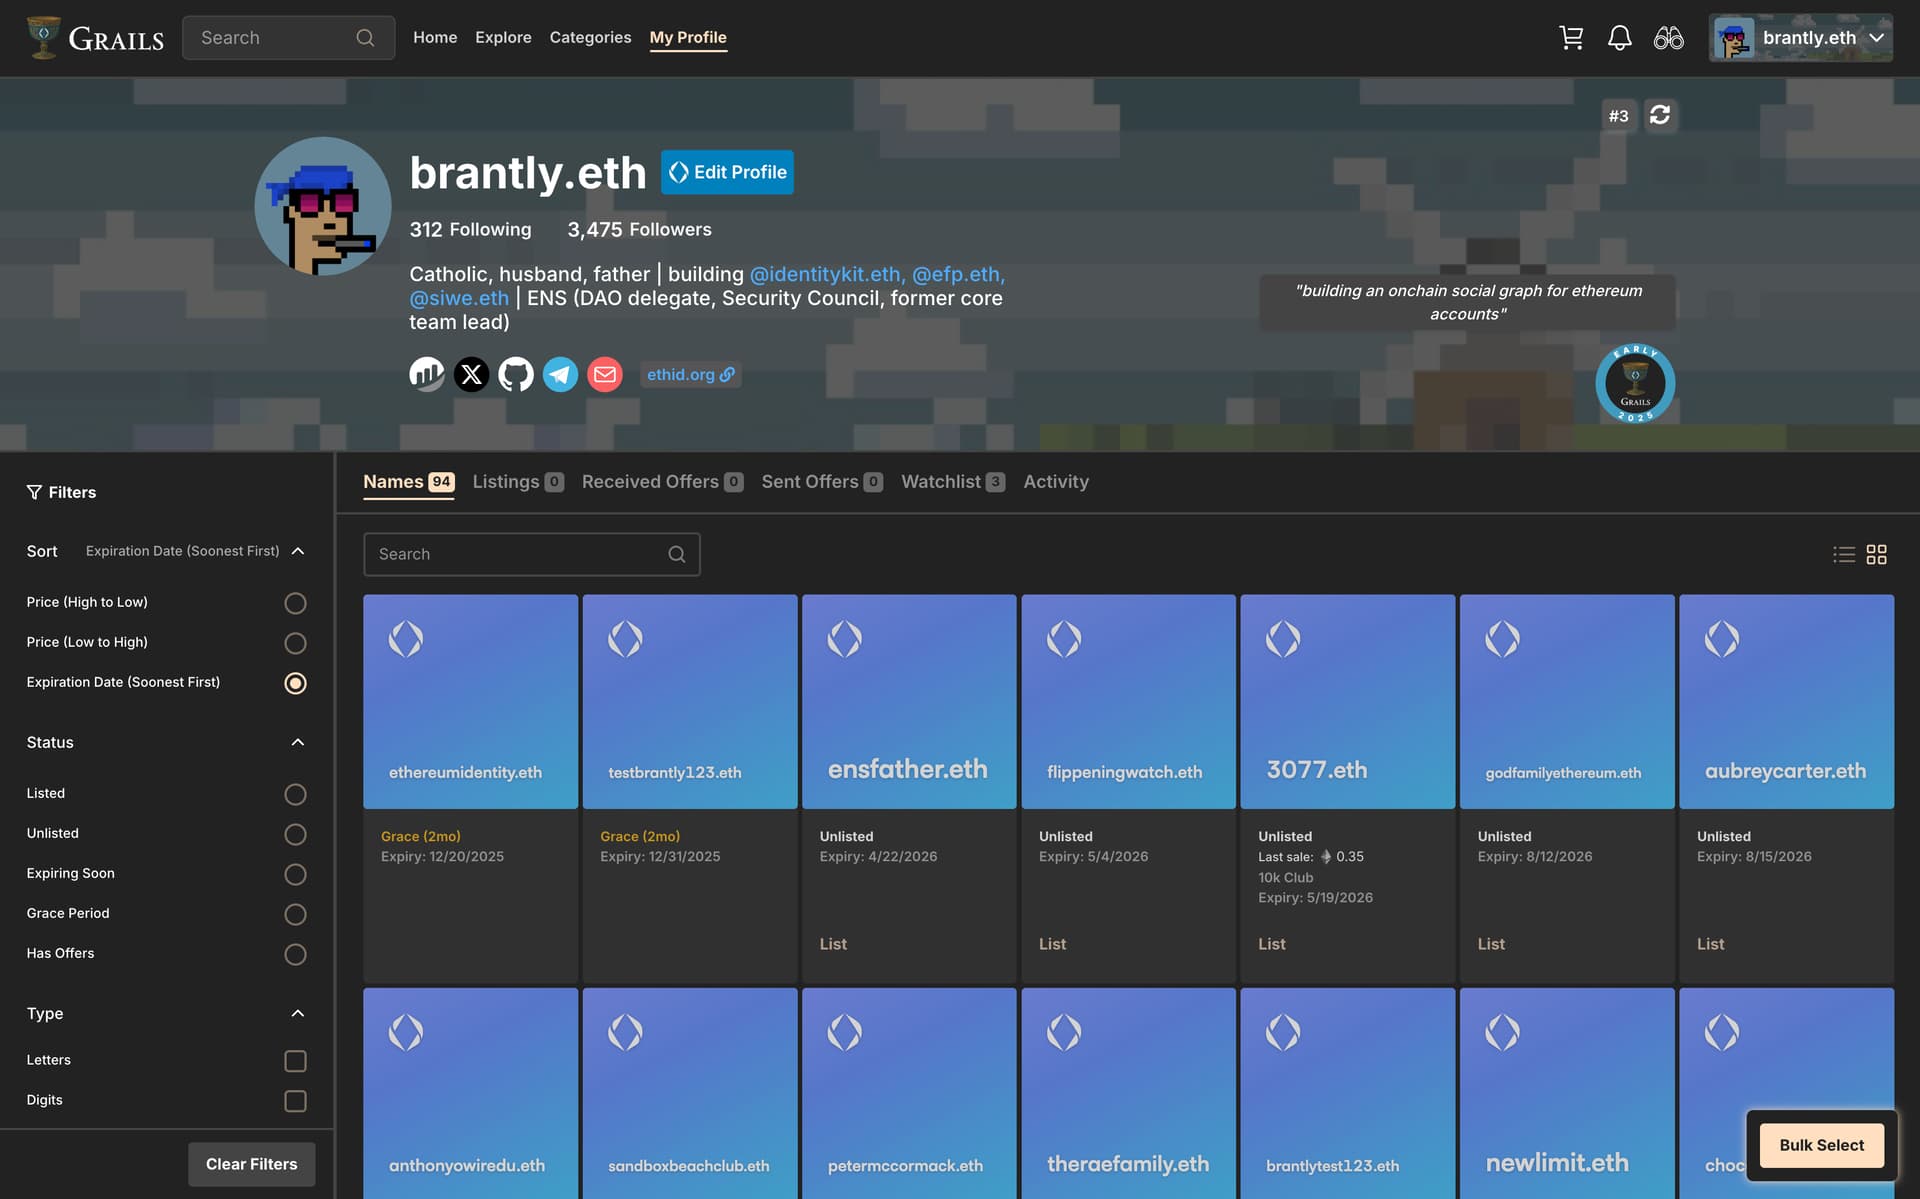Open the Telegram social icon
The height and width of the screenshot is (1199, 1920).
click(x=560, y=374)
